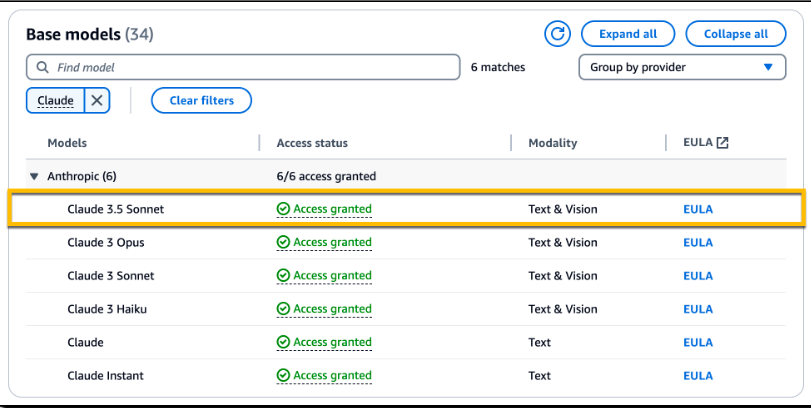This screenshot has width=811, height=408.
Task: Open the EULA for base Claude model
Action: (x=698, y=342)
